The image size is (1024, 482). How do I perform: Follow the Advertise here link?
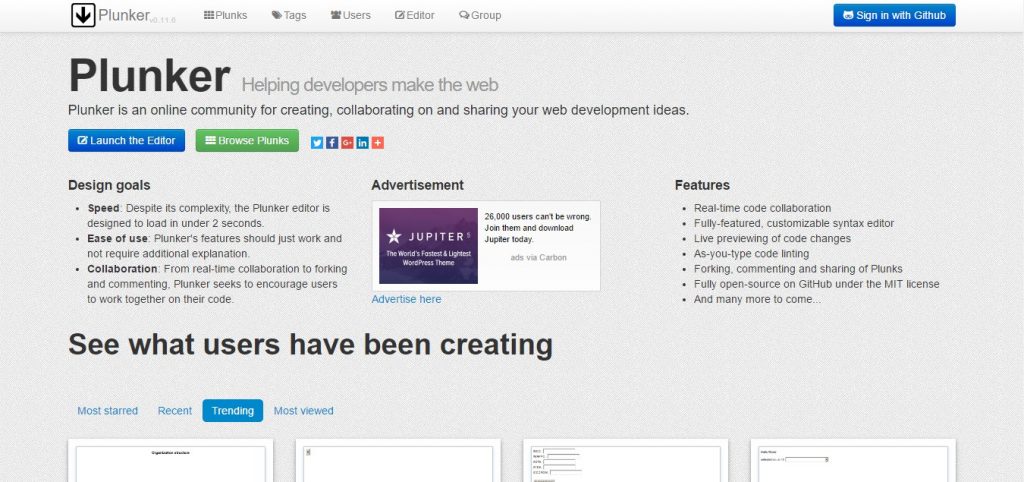(406, 299)
